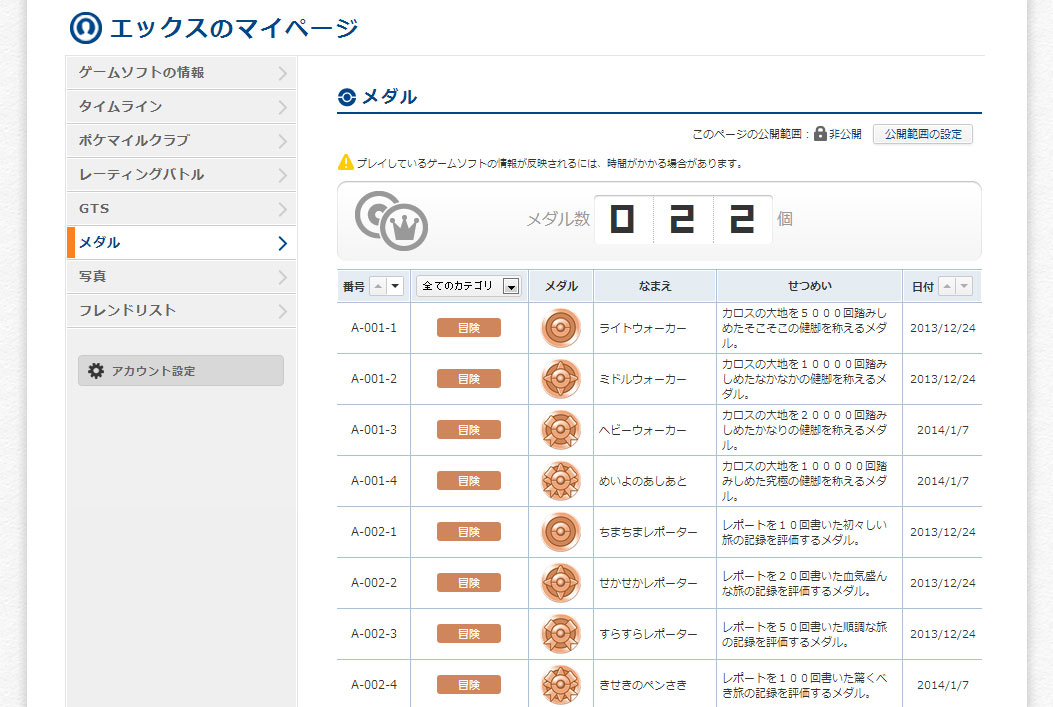Open タイムライン in the sidebar

tap(181, 107)
